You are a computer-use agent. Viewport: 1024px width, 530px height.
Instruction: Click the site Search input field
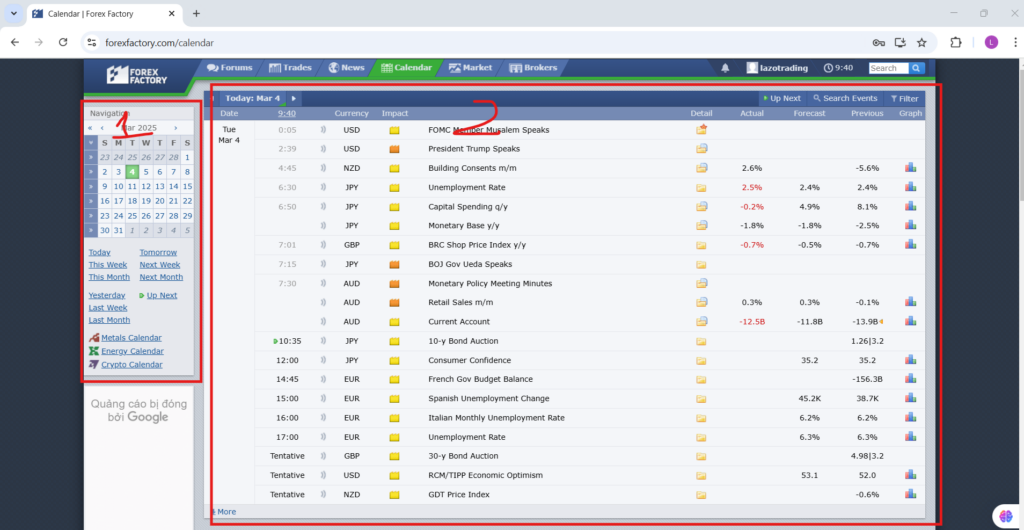tap(889, 68)
